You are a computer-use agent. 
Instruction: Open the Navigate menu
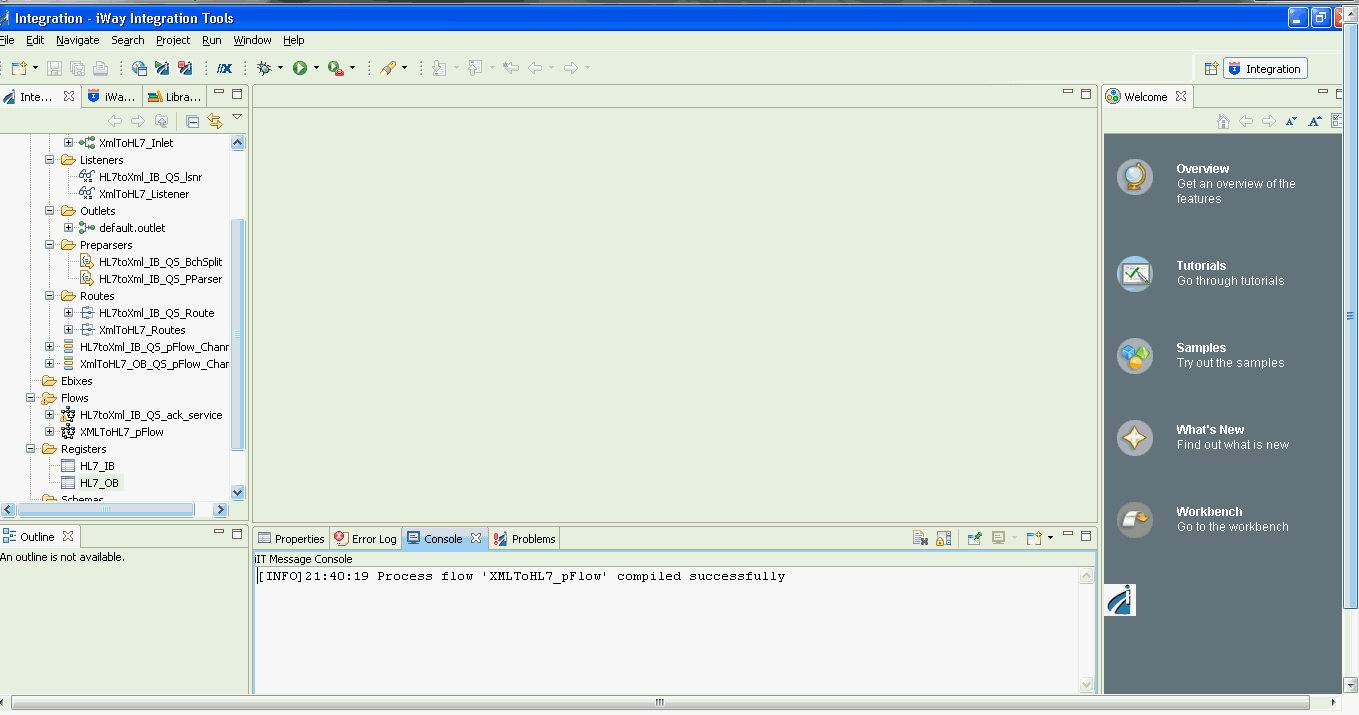(x=77, y=40)
